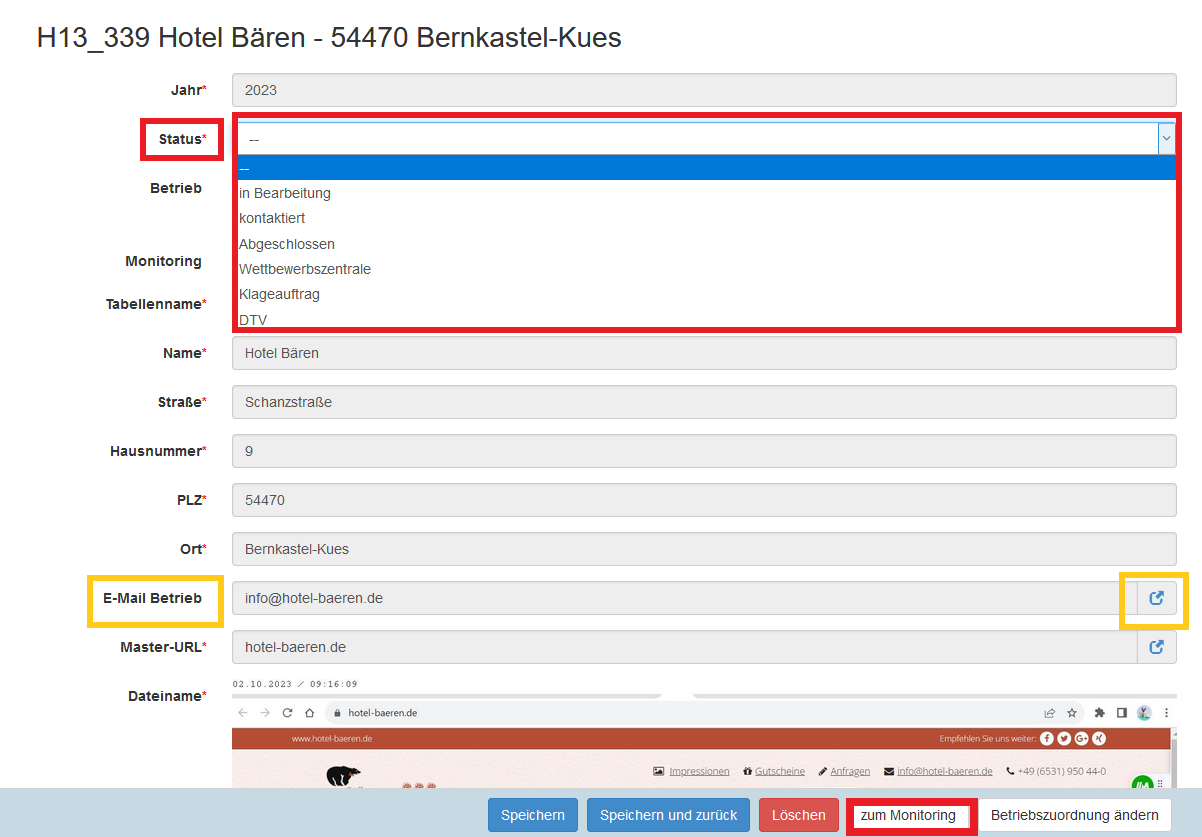The image size is (1202, 837).
Task: Go to 'zum Monitoring'
Action: 908,815
